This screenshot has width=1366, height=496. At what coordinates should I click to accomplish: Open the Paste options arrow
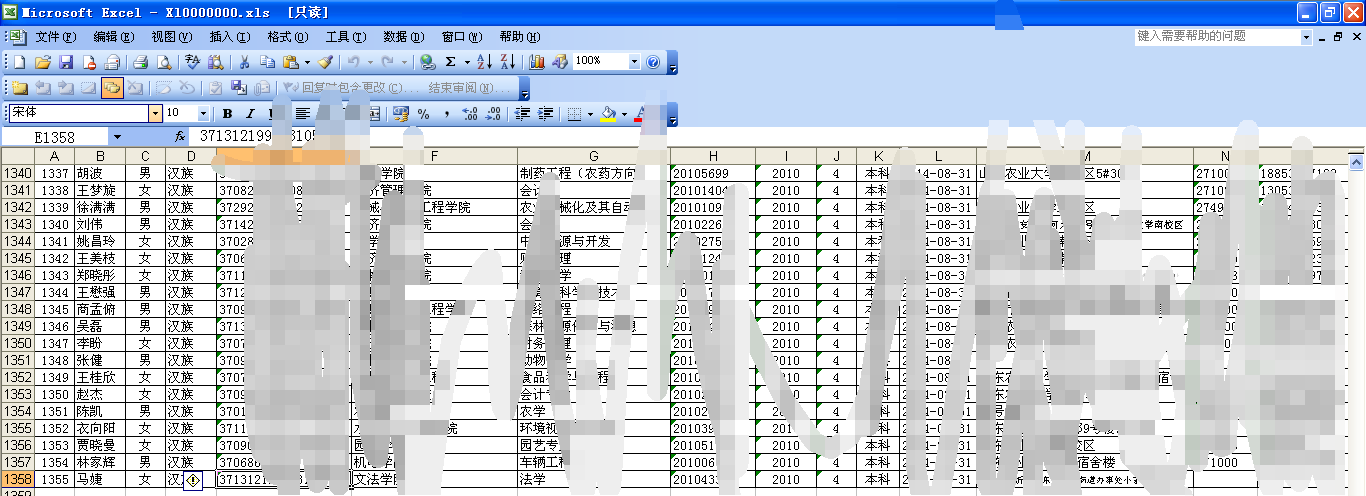(306, 62)
